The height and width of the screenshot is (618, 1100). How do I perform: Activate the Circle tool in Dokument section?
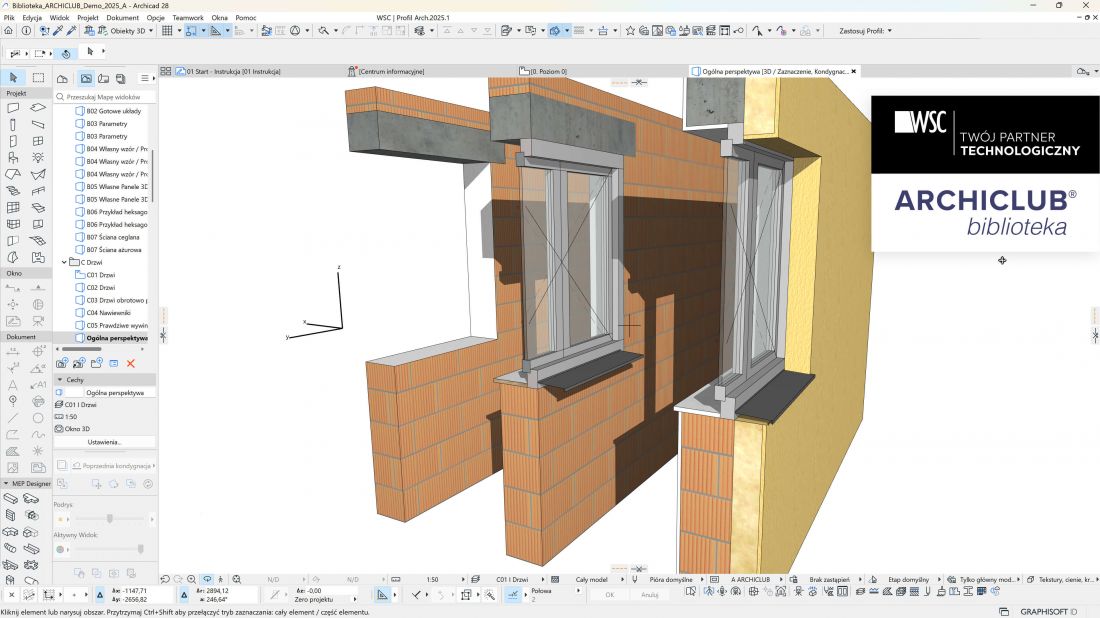click(38, 418)
